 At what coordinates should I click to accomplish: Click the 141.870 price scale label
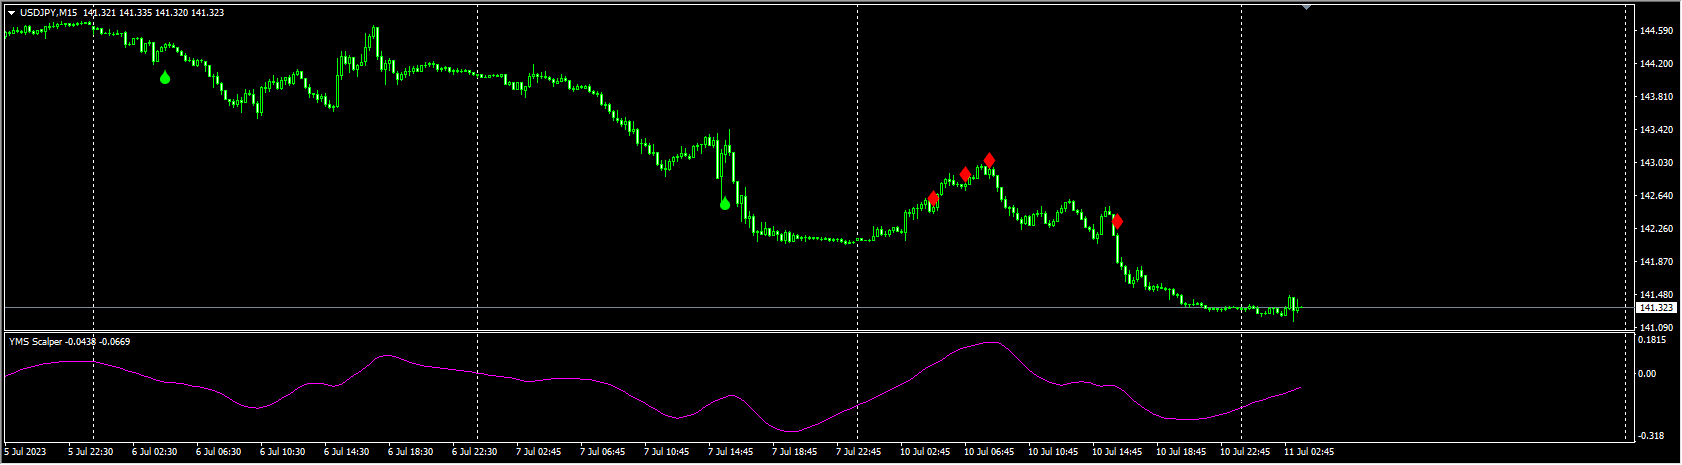click(1656, 262)
